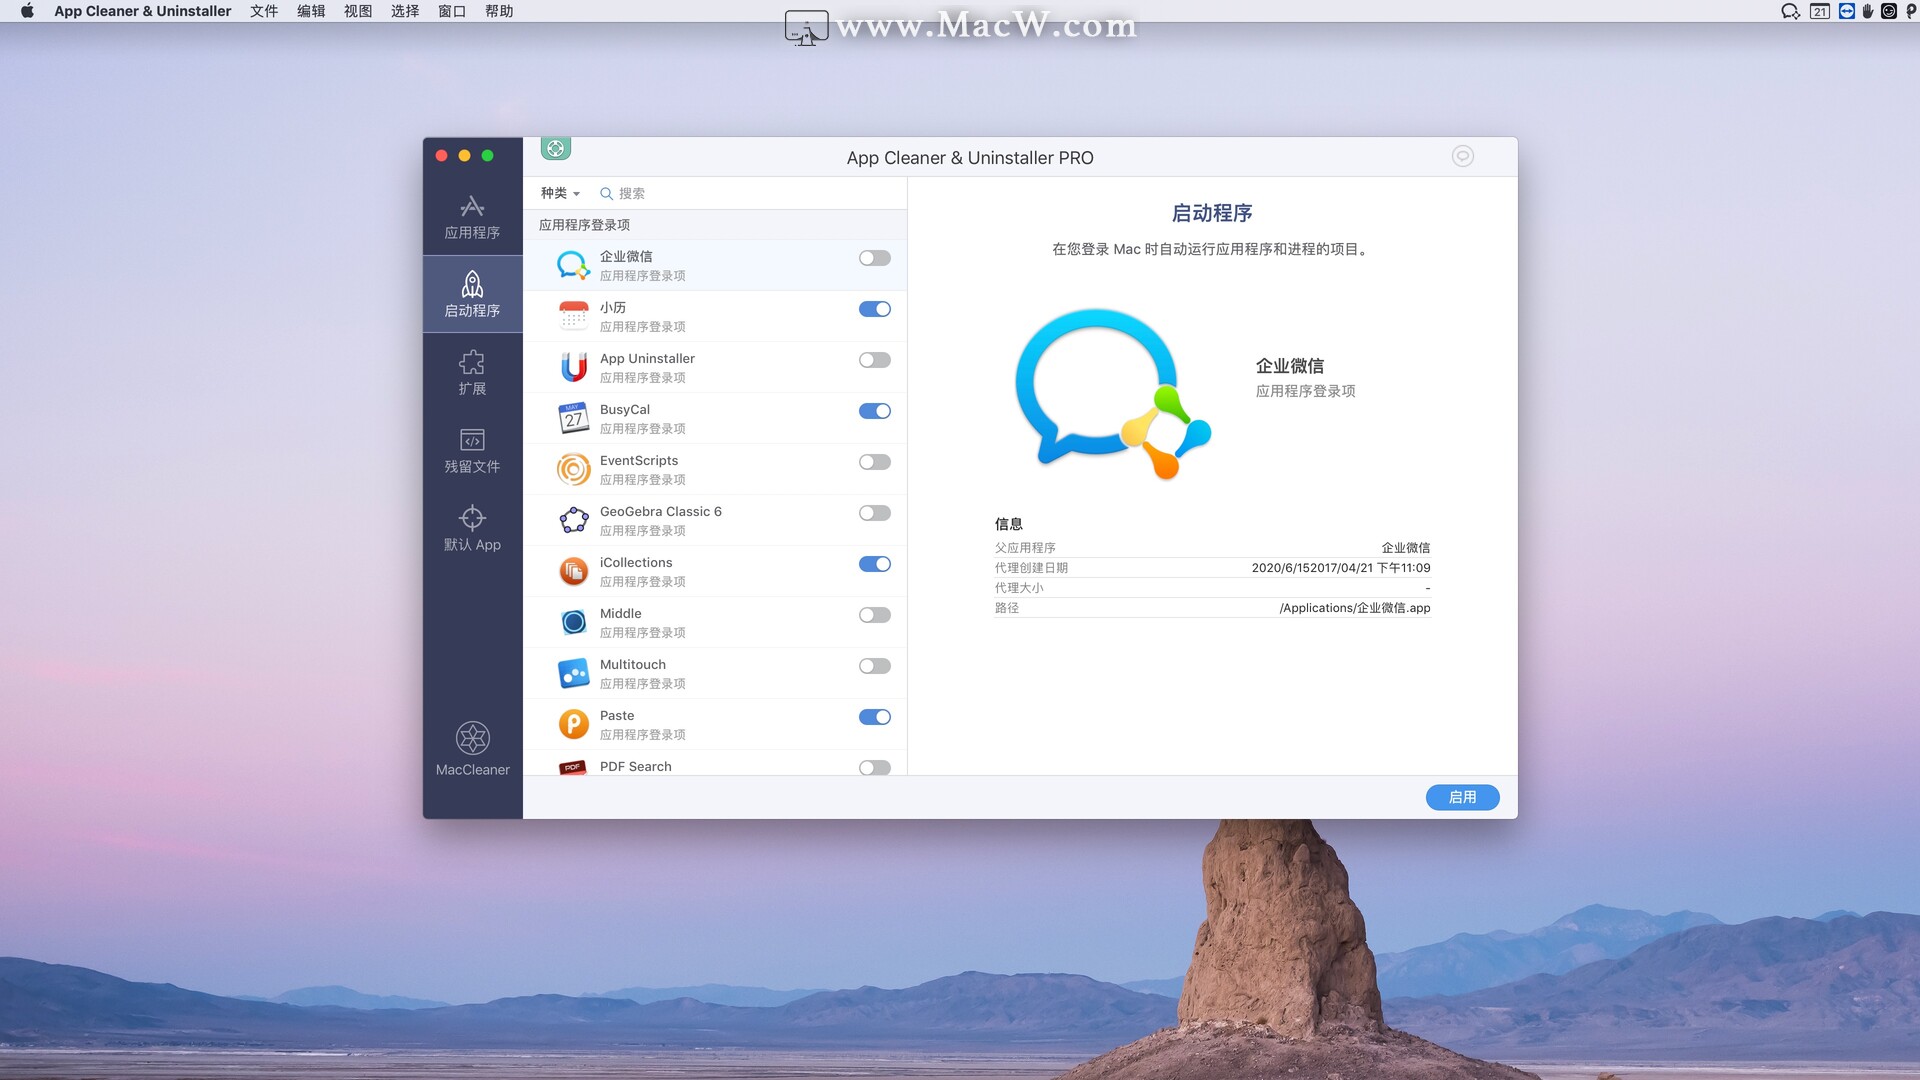The height and width of the screenshot is (1080, 1920).
Task: Click the Multitouch app icon
Action: (573, 673)
